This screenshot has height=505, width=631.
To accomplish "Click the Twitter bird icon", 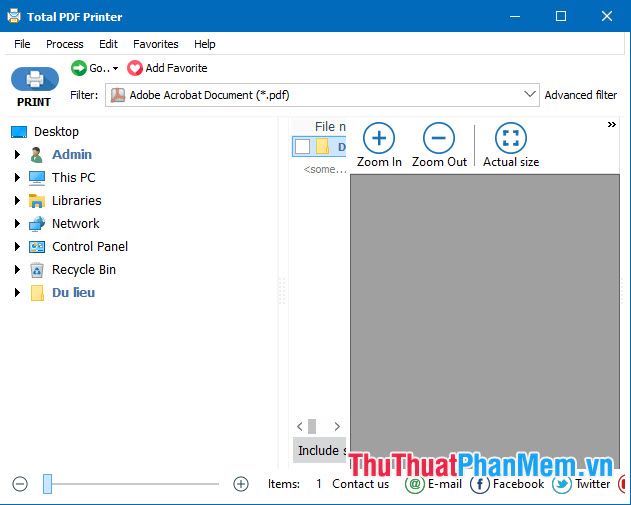I will (x=562, y=484).
